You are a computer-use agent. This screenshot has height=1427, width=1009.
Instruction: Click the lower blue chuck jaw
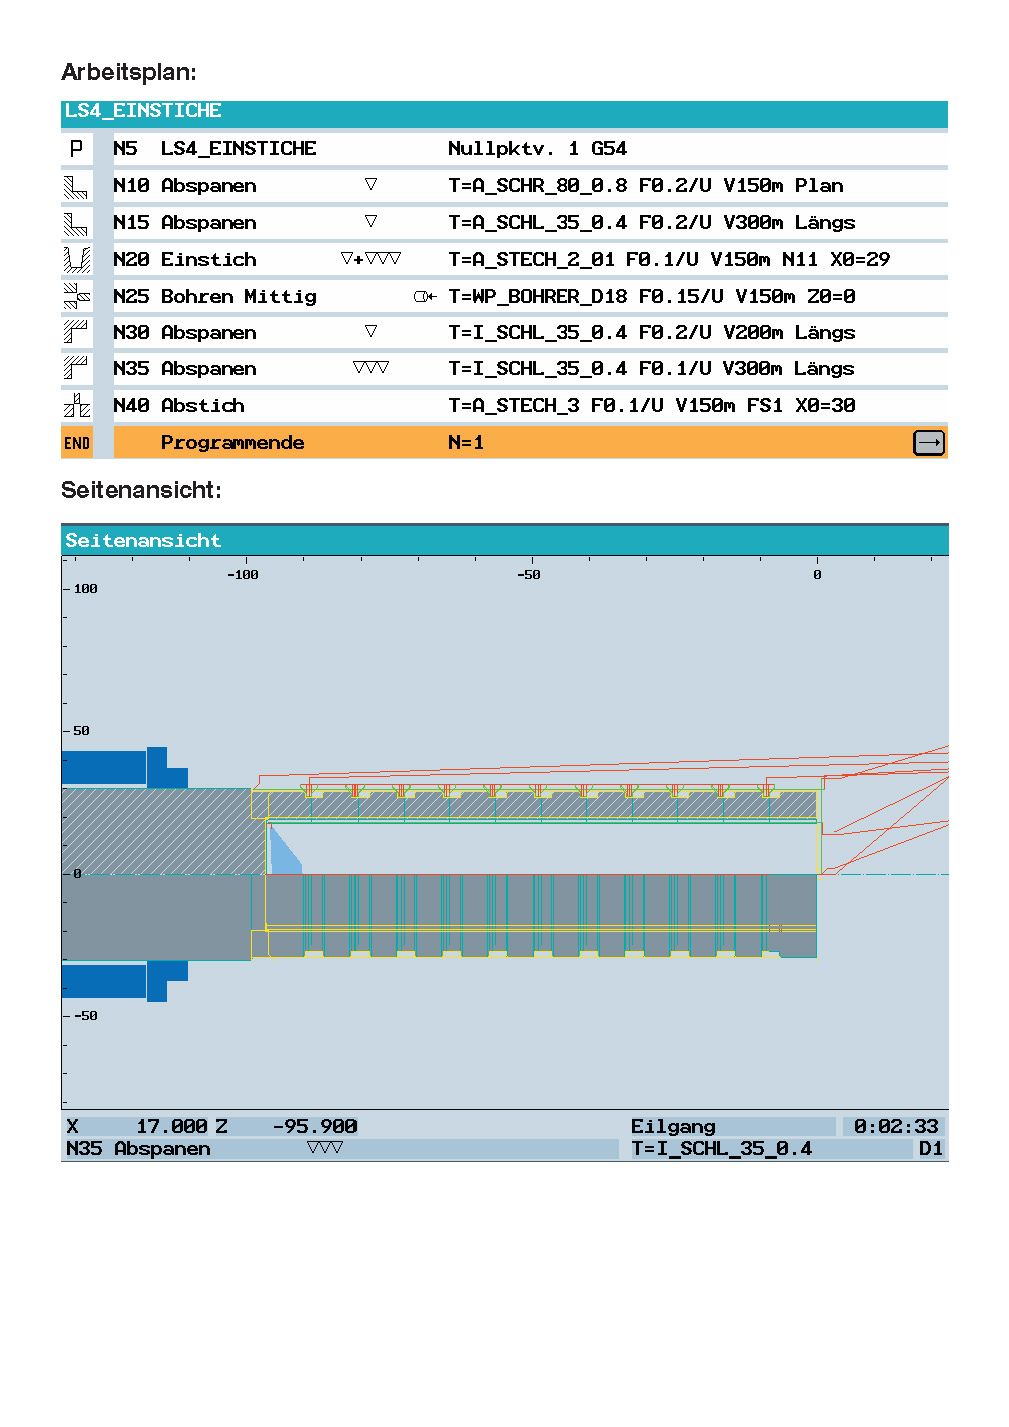pos(124,981)
